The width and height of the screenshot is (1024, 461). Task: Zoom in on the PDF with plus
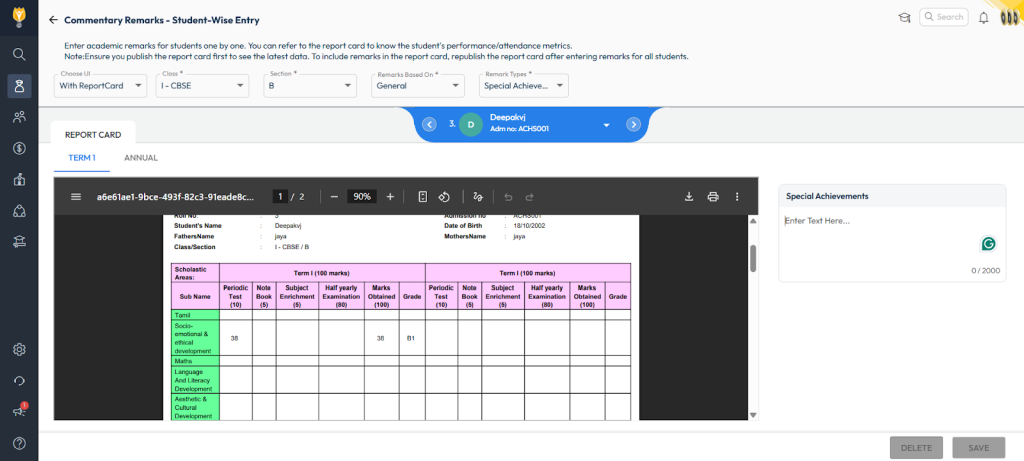(x=390, y=197)
